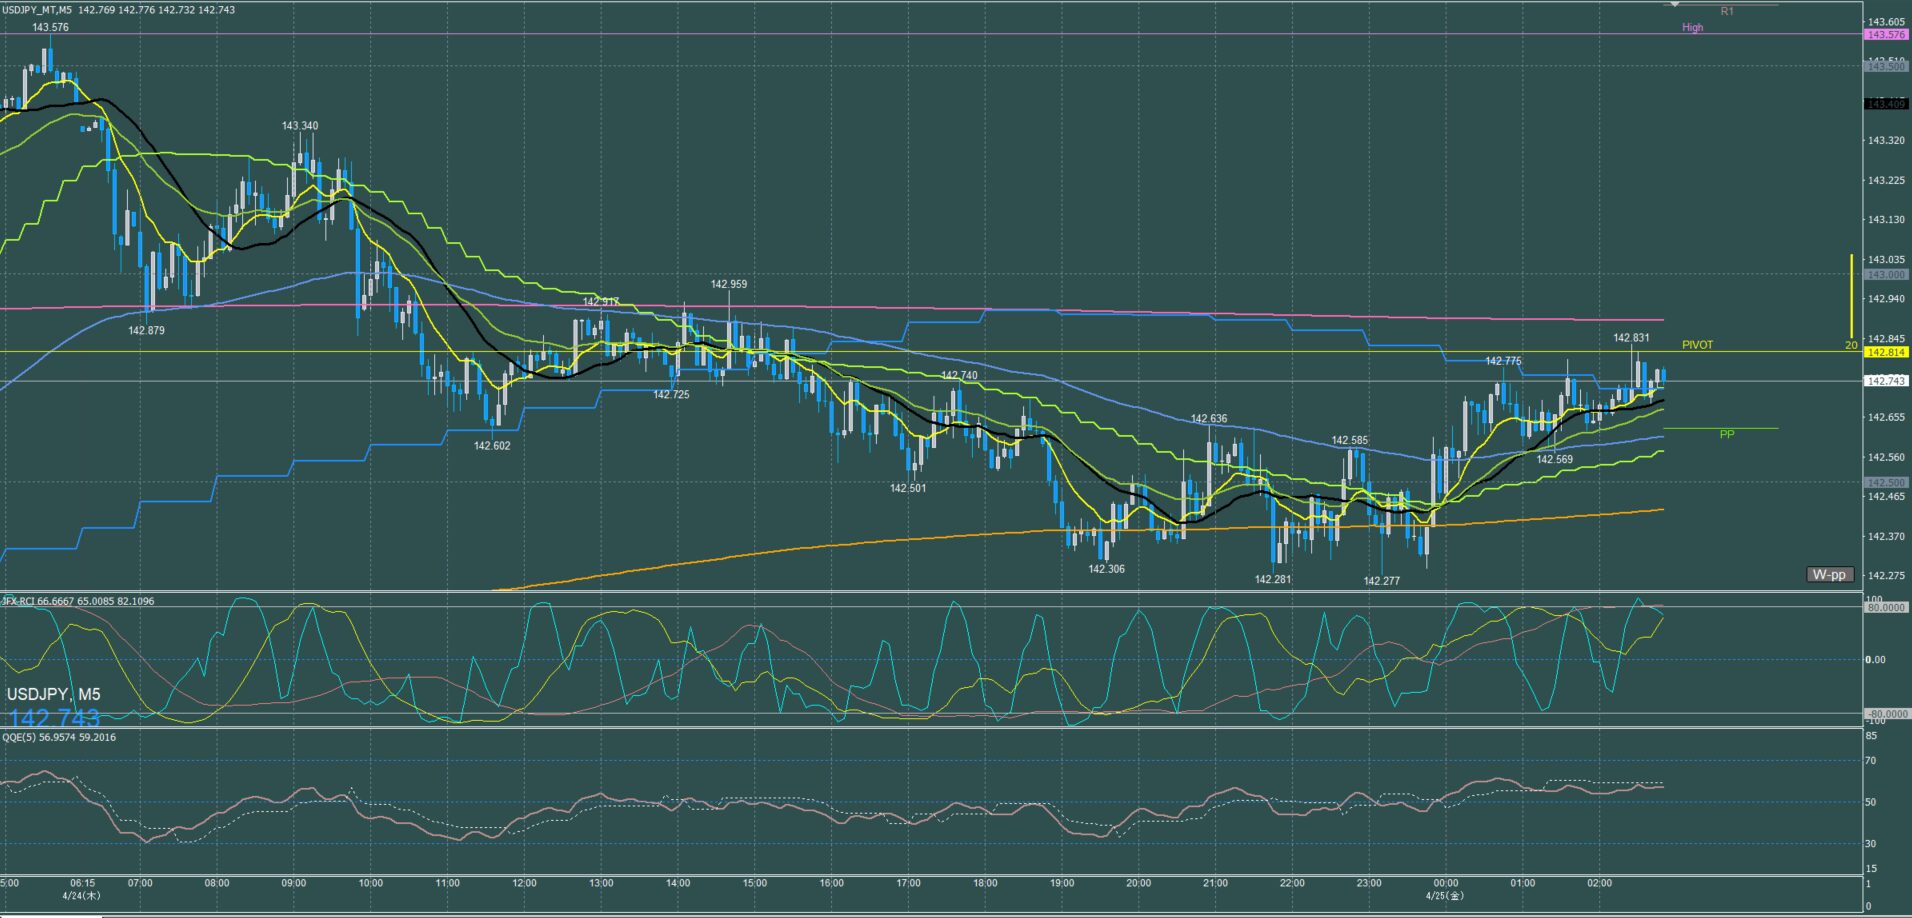Click the 142.277 low price annotation

1382,581
